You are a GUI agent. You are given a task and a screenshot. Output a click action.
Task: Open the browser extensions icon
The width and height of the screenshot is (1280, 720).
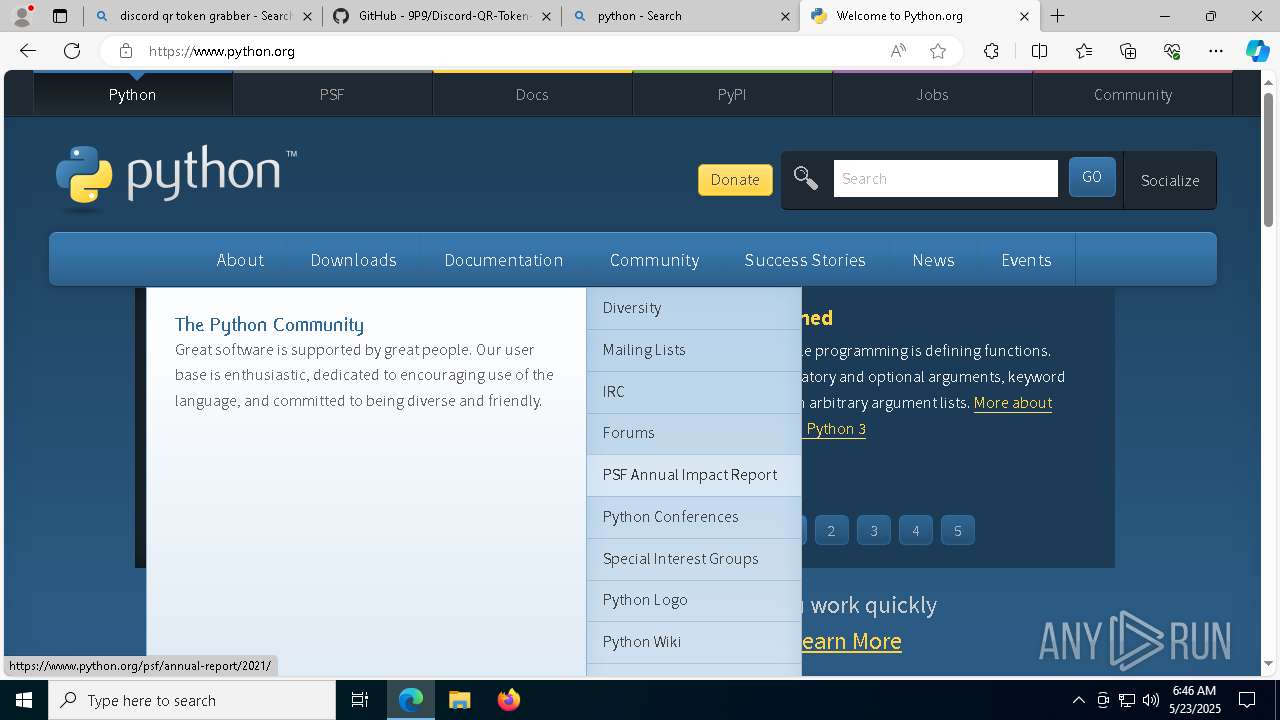pyautogui.click(x=991, y=51)
